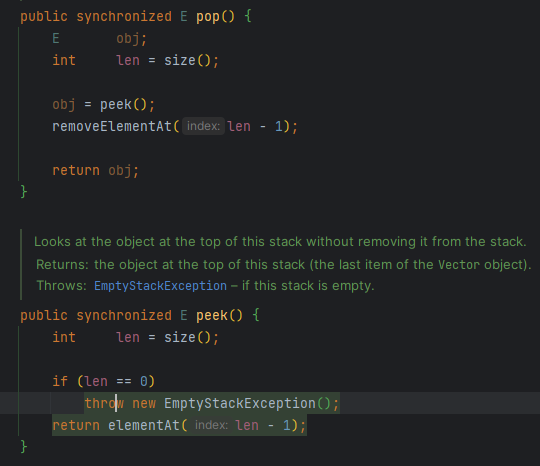Image resolution: width=540 pixels, height=466 pixels.
Task: Click the 'return obj;' statement
Action: click(95, 170)
